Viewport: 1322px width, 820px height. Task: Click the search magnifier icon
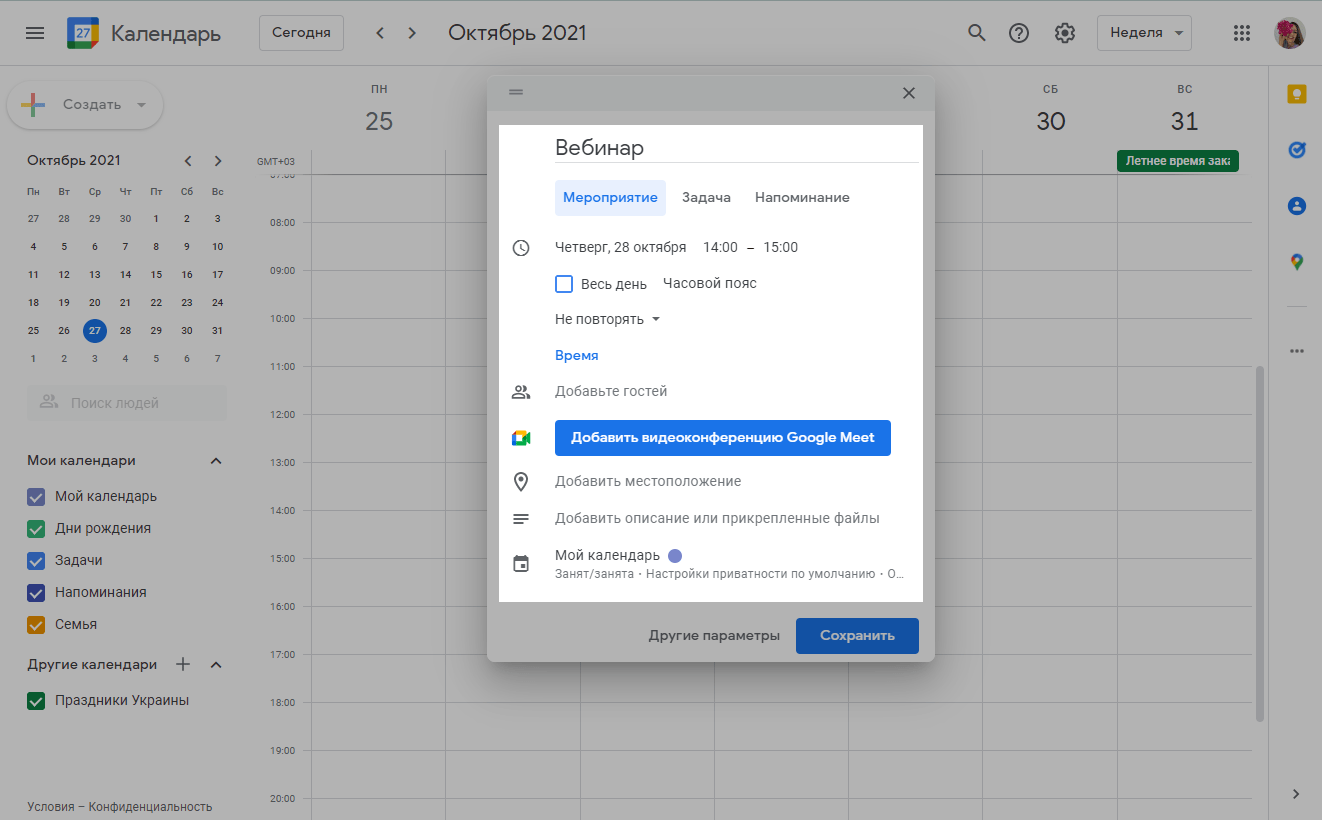pyautogui.click(x=977, y=33)
